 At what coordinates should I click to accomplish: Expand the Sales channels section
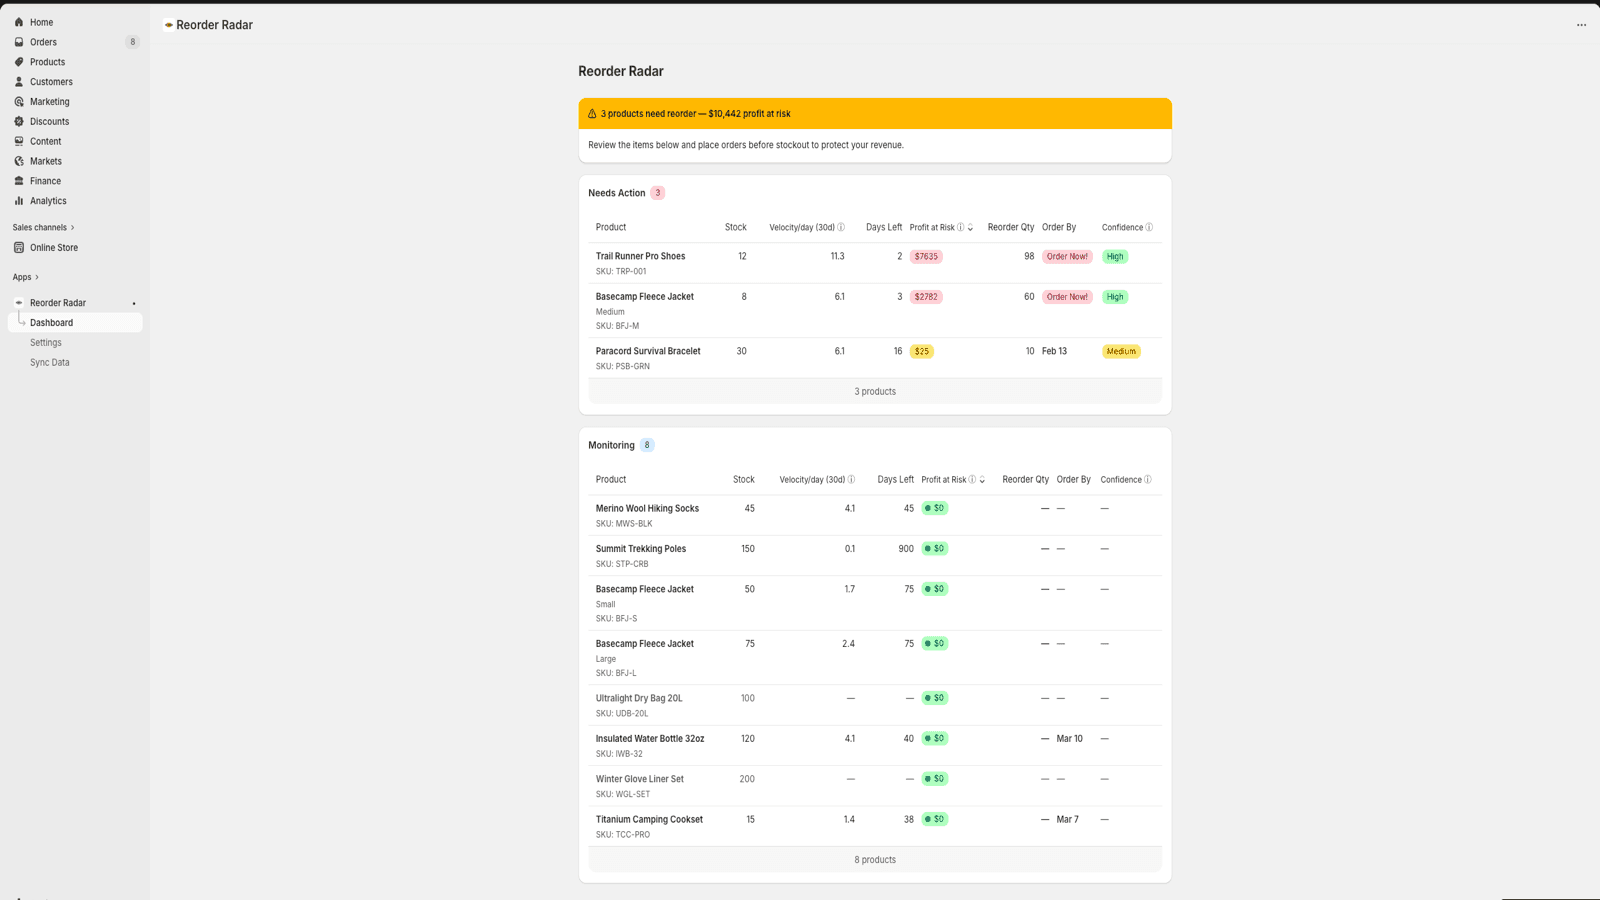(x=43, y=227)
